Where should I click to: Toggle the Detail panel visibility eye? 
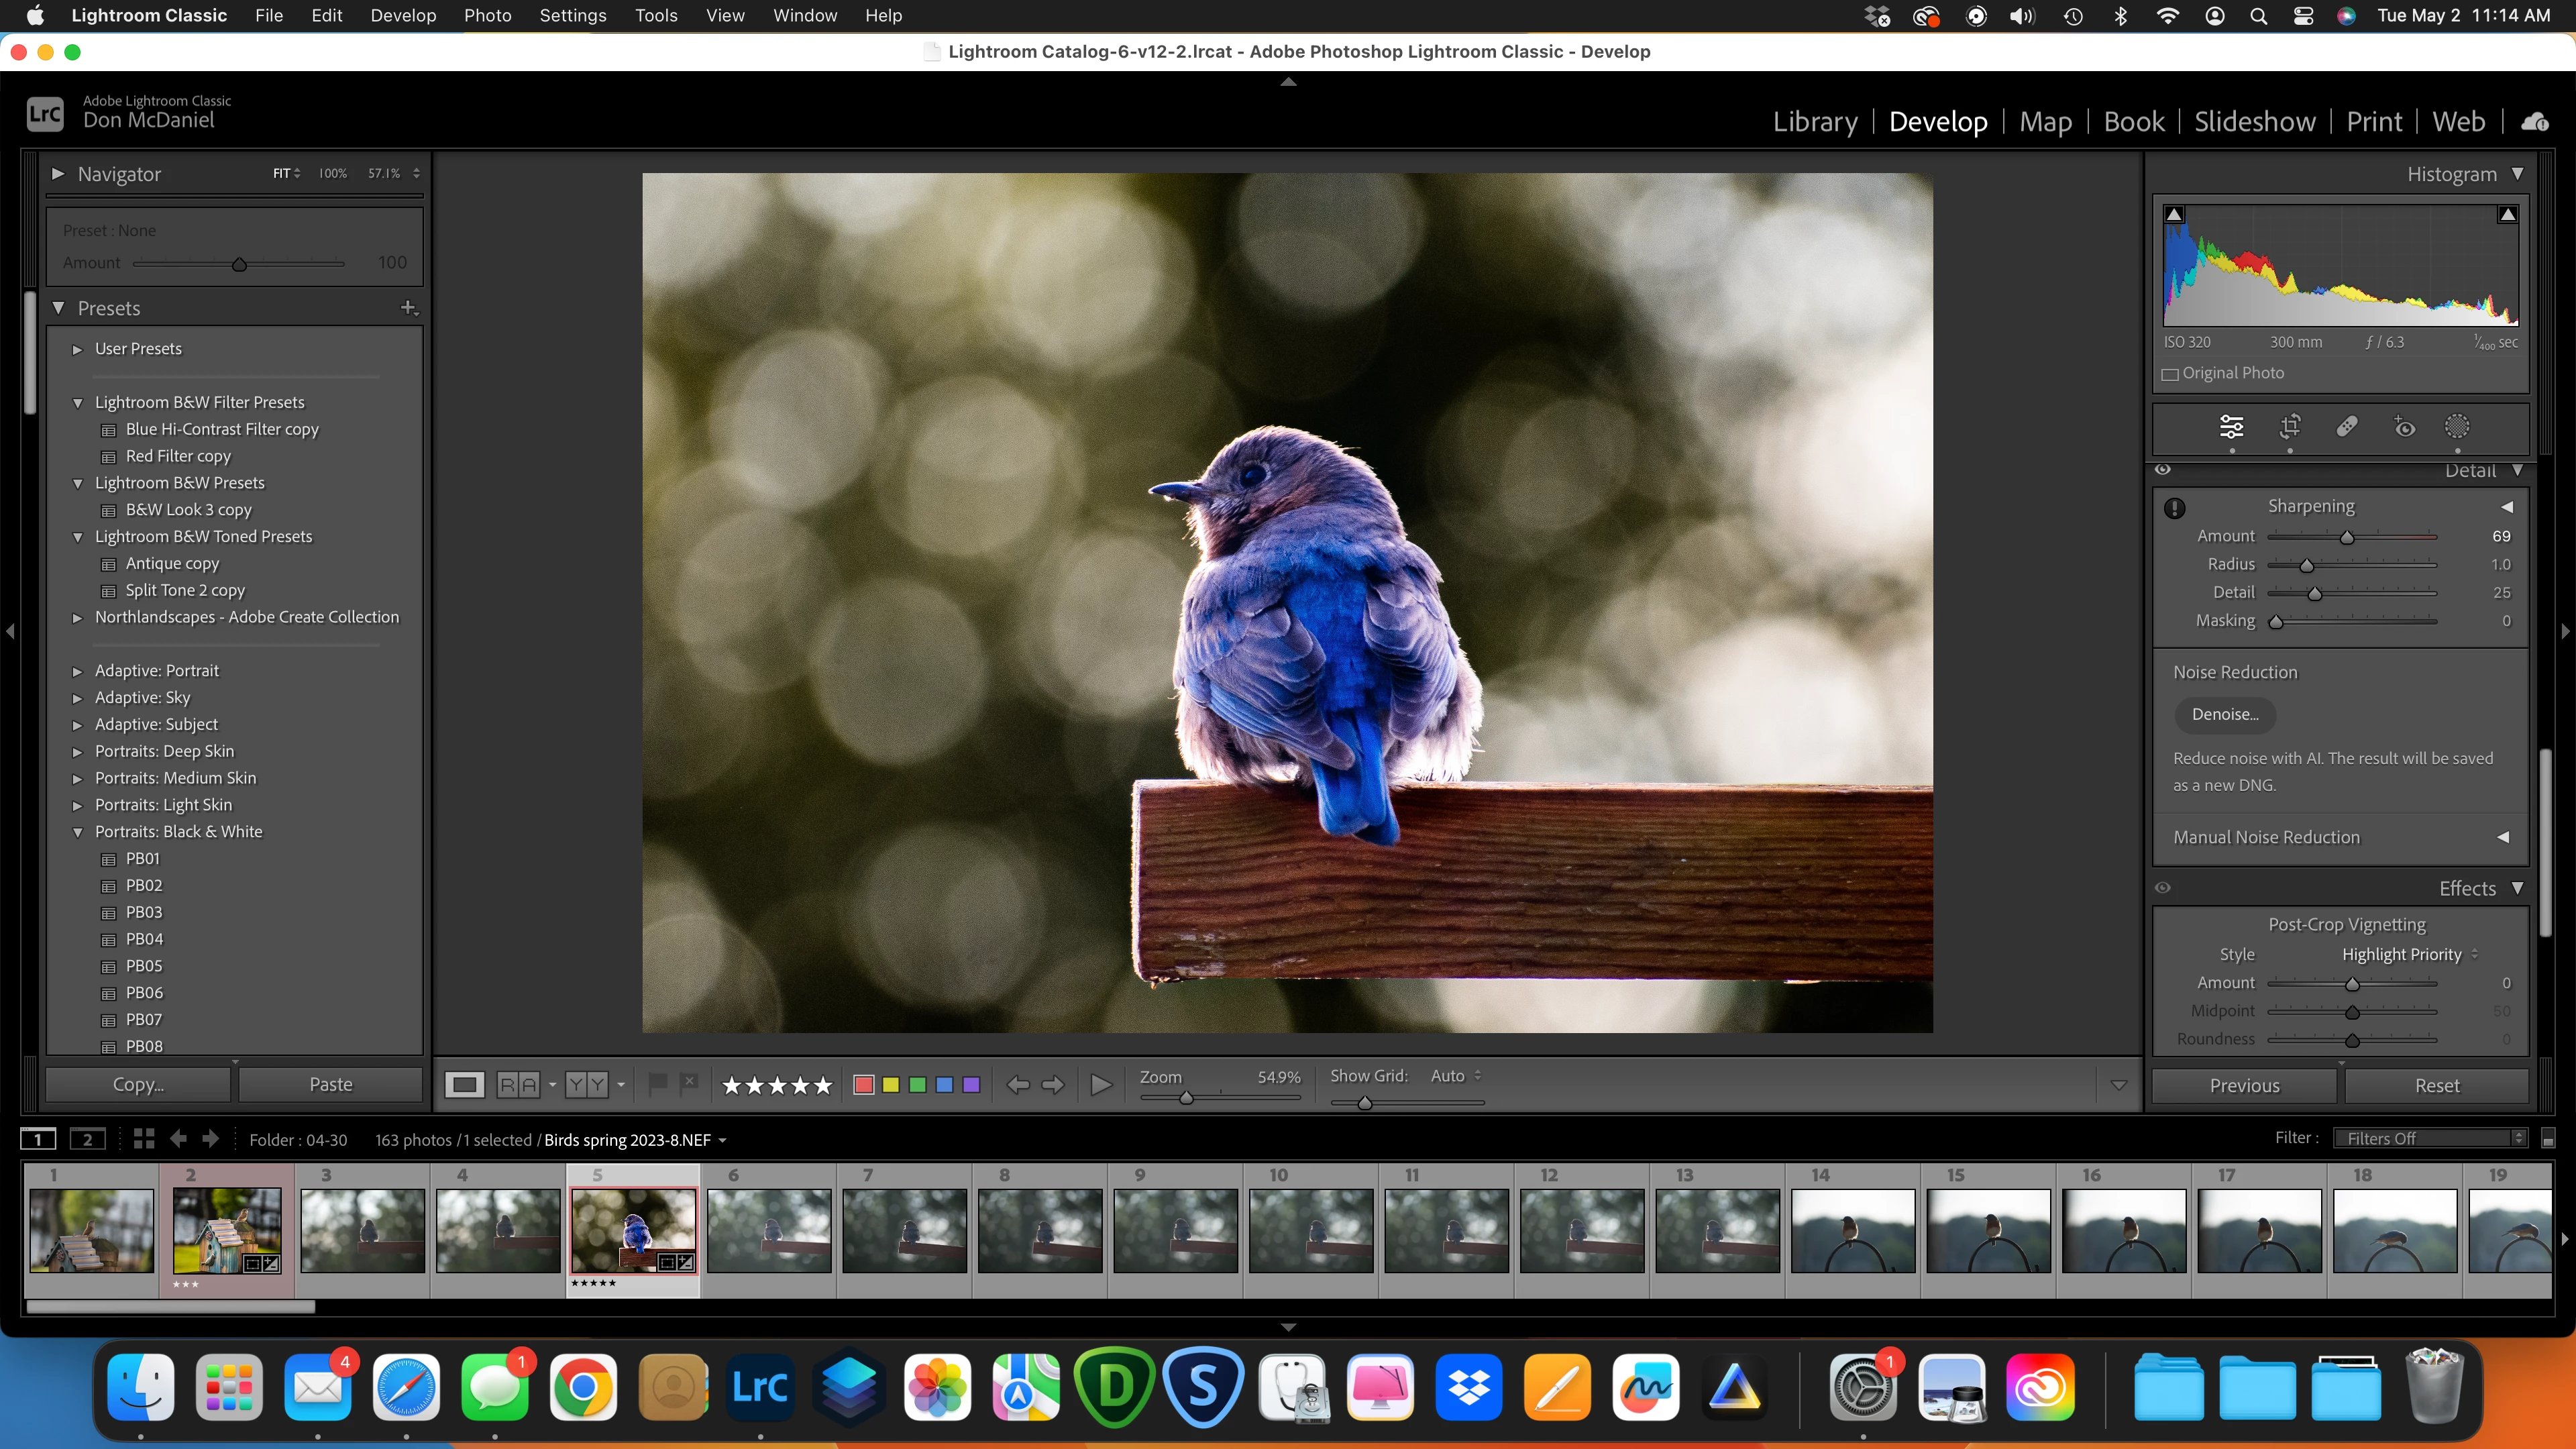2163,470
